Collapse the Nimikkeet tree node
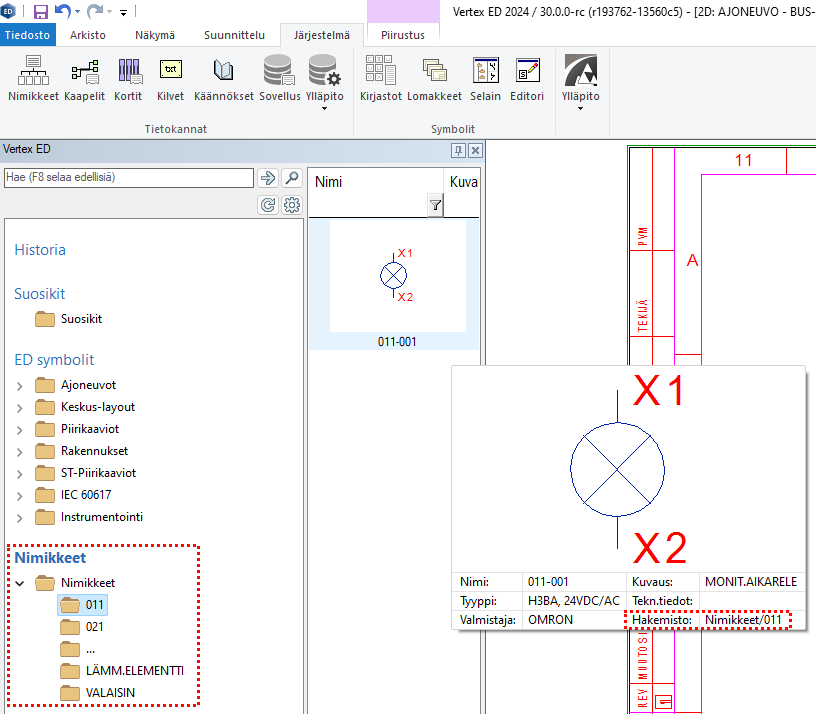 tap(19, 583)
